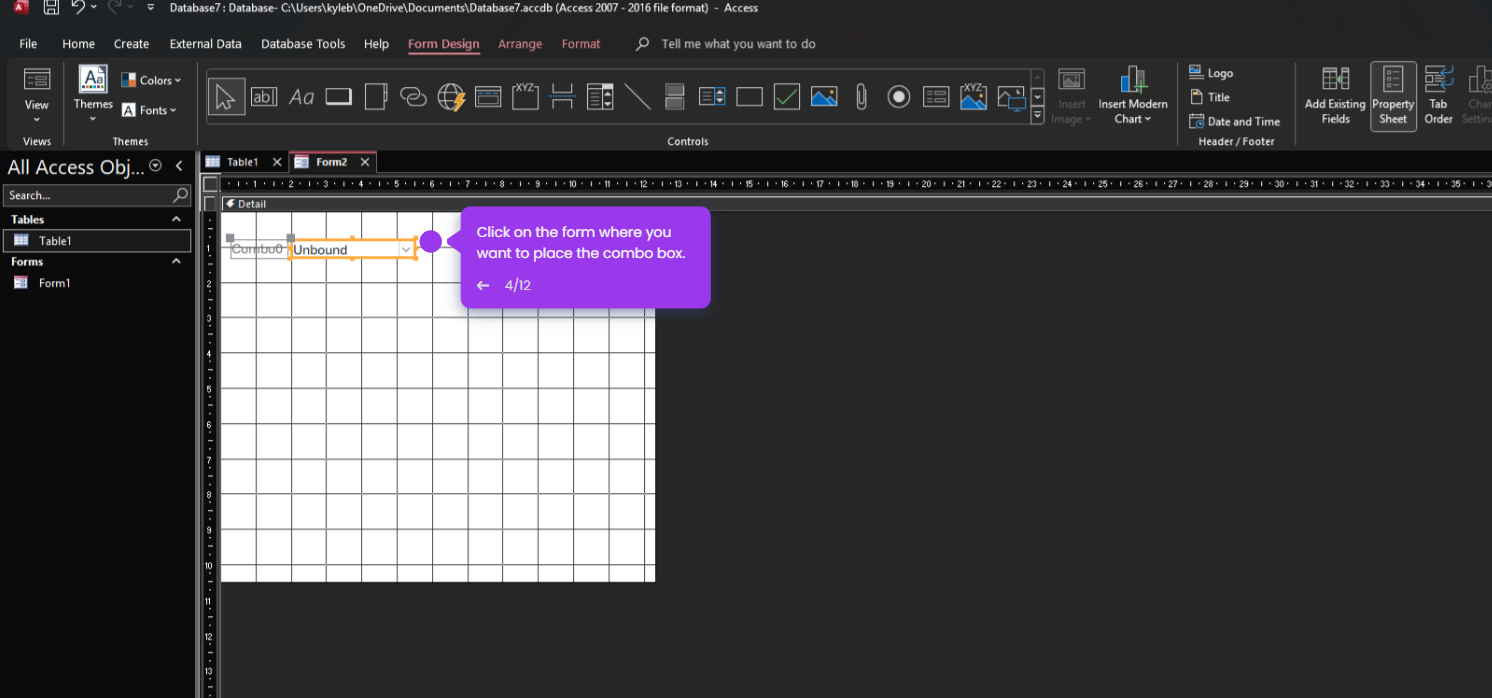The width and height of the screenshot is (1492, 698).
Task: Collapse the Forms group in navigation pane
Action: click(176, 261)
